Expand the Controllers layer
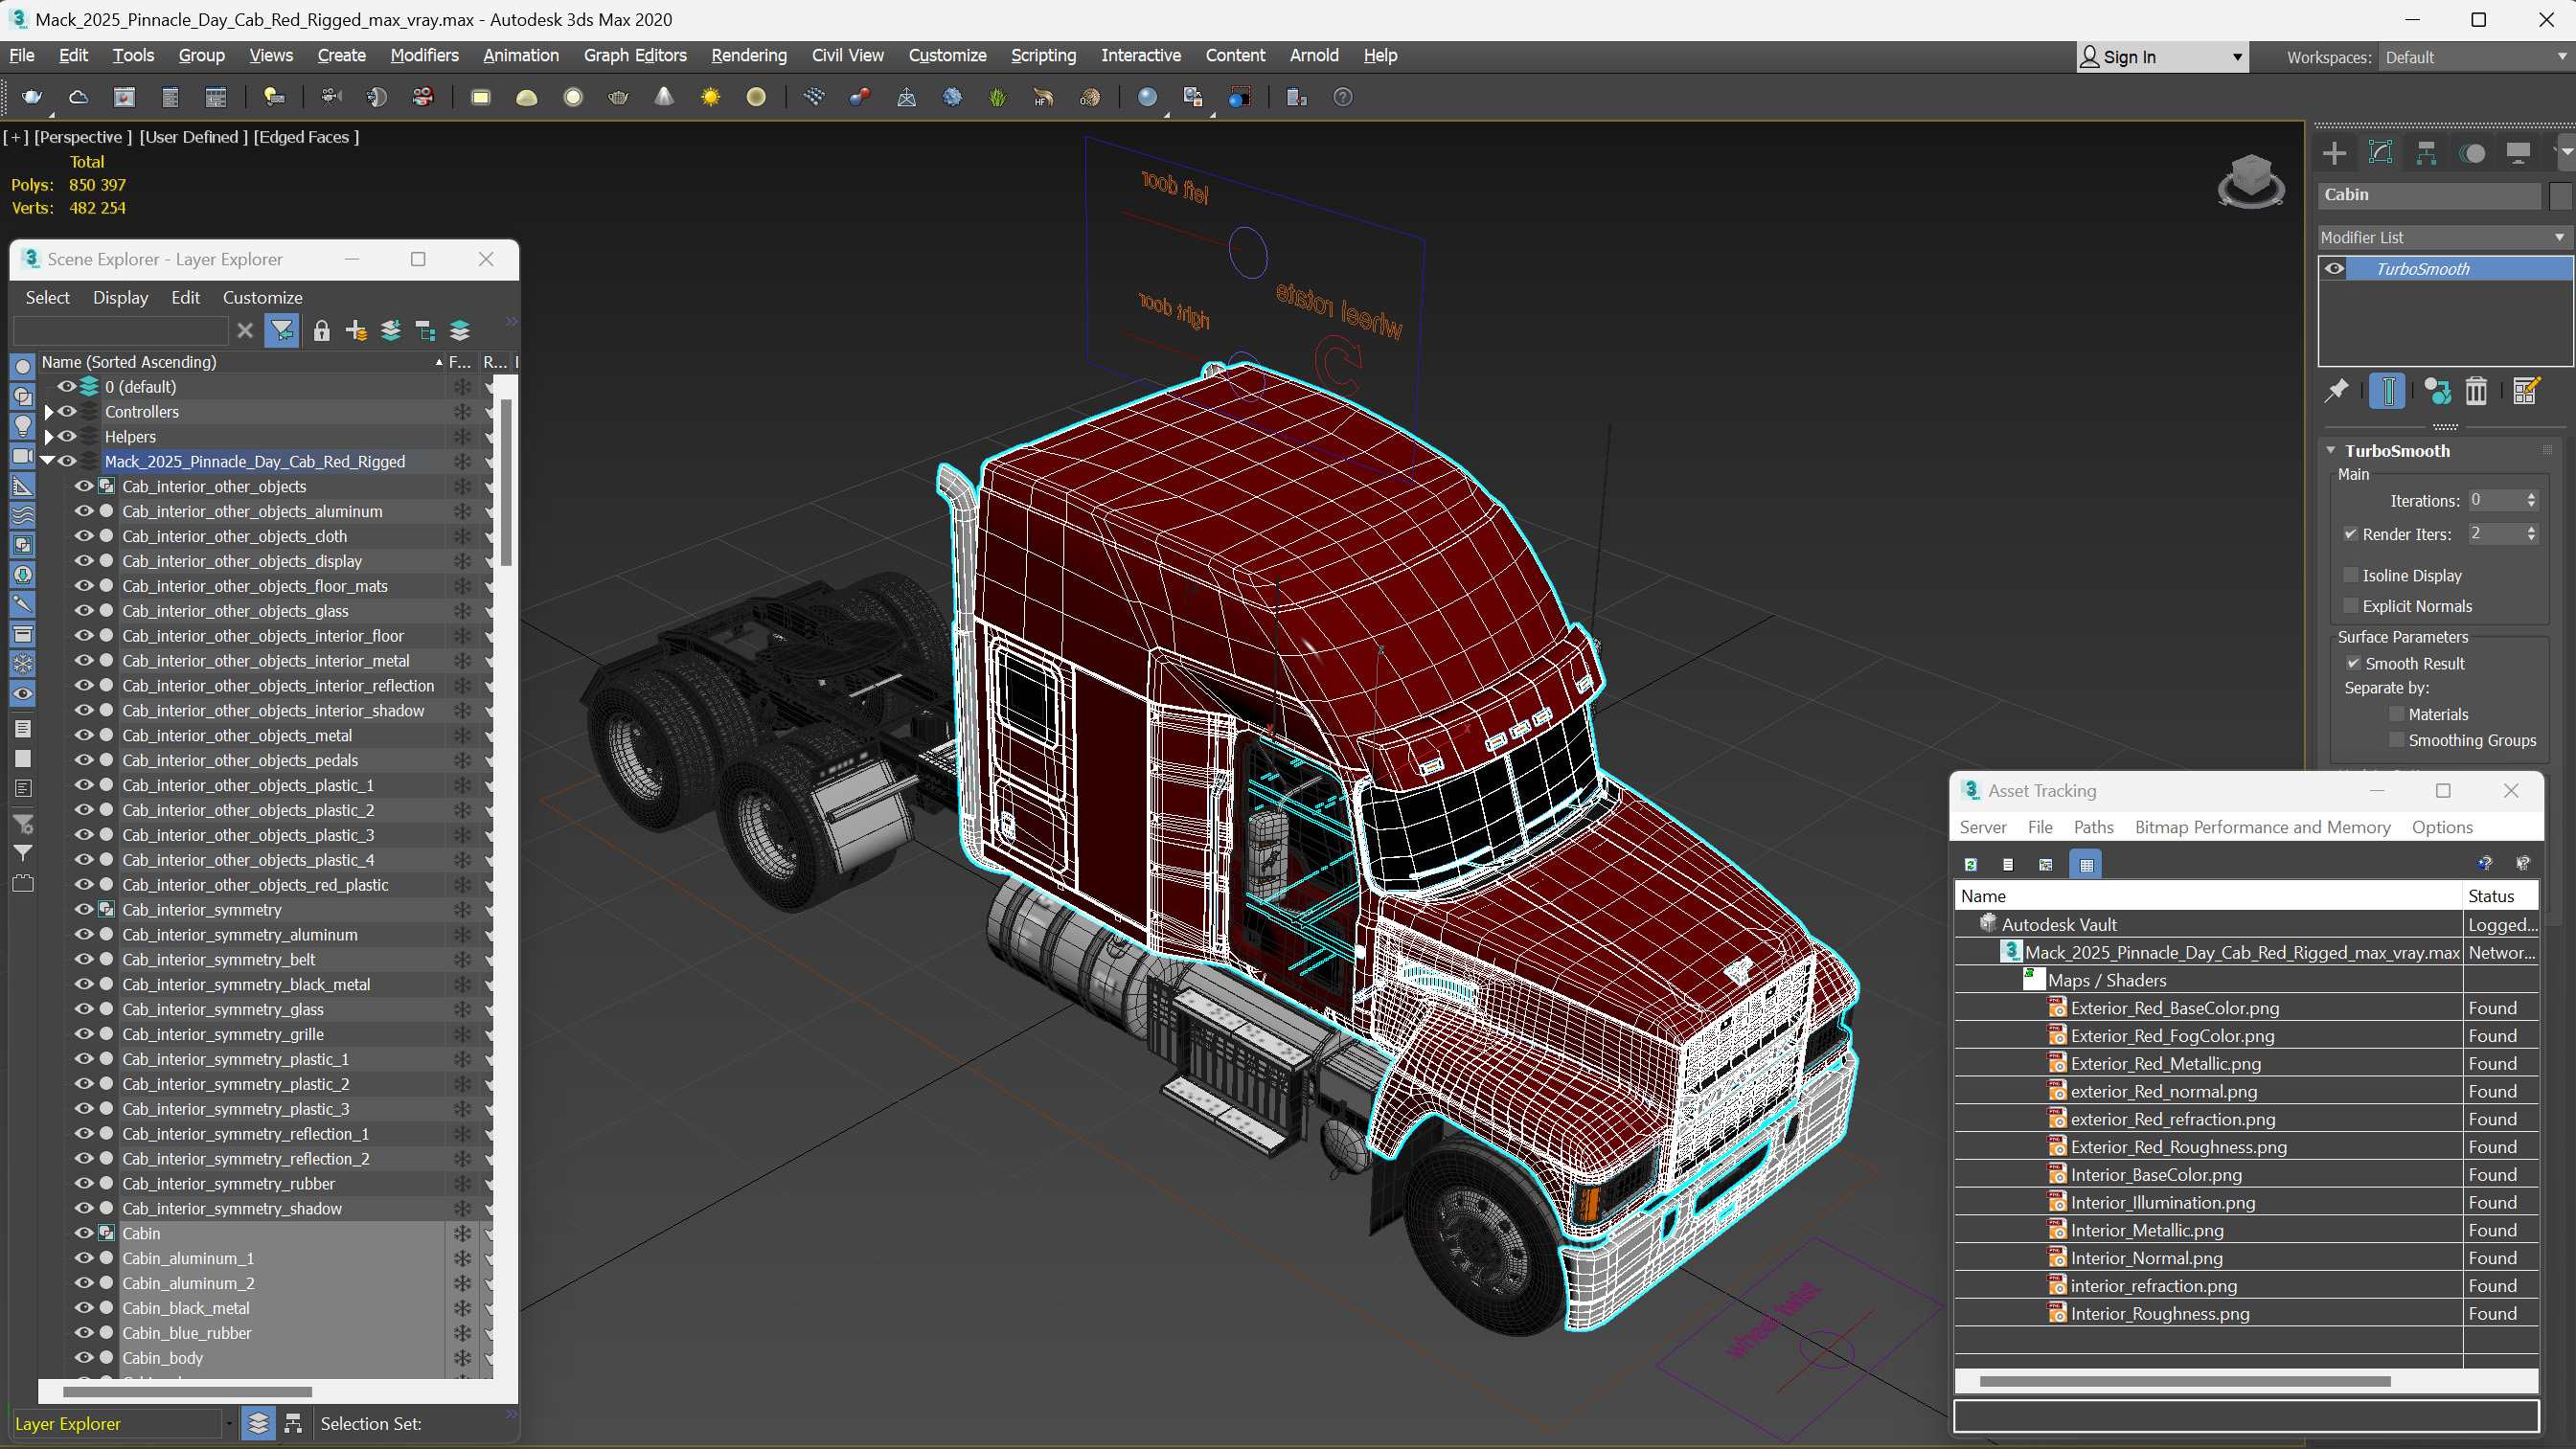The height and width of the screenshot is (1449, 2576). pyautogui.click(x=48, y=411)
